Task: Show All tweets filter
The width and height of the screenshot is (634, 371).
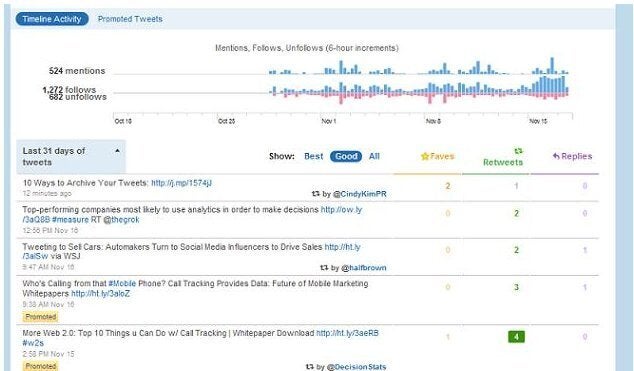Action: (x=374, y=156)
